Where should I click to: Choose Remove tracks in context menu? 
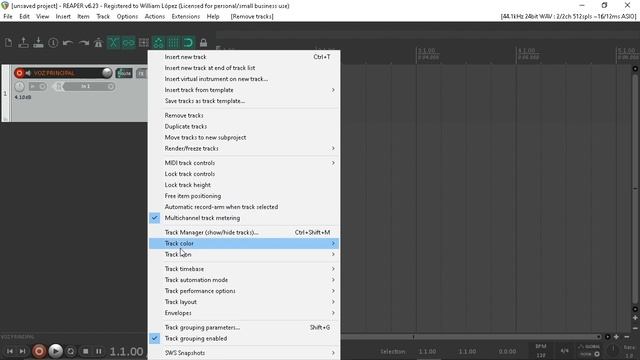point(244,116)
